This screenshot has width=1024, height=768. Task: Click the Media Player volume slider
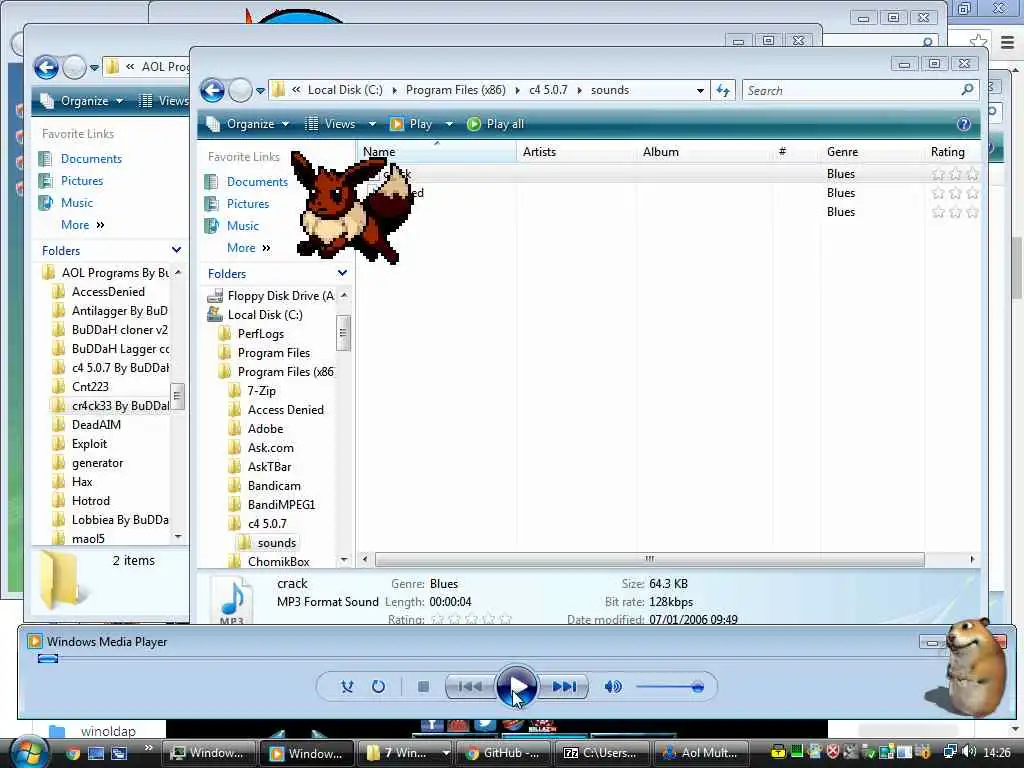point(669,686)
